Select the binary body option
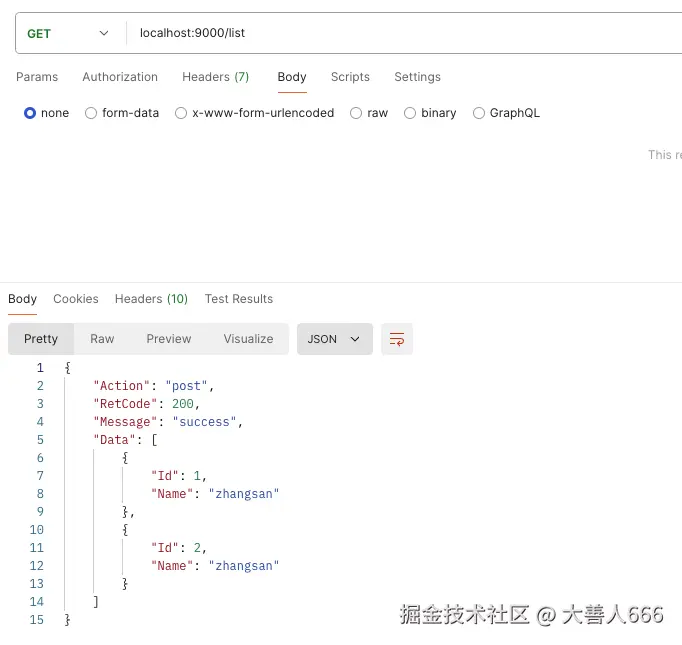Image resolution: width=682 pixels, height=645 pixels. coord(410,113)
